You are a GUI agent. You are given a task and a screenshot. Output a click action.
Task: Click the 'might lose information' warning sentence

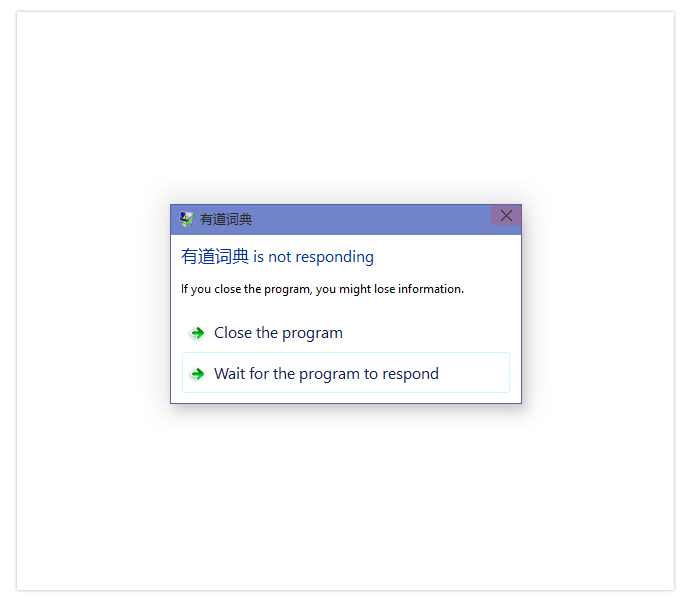coord(322,289)
